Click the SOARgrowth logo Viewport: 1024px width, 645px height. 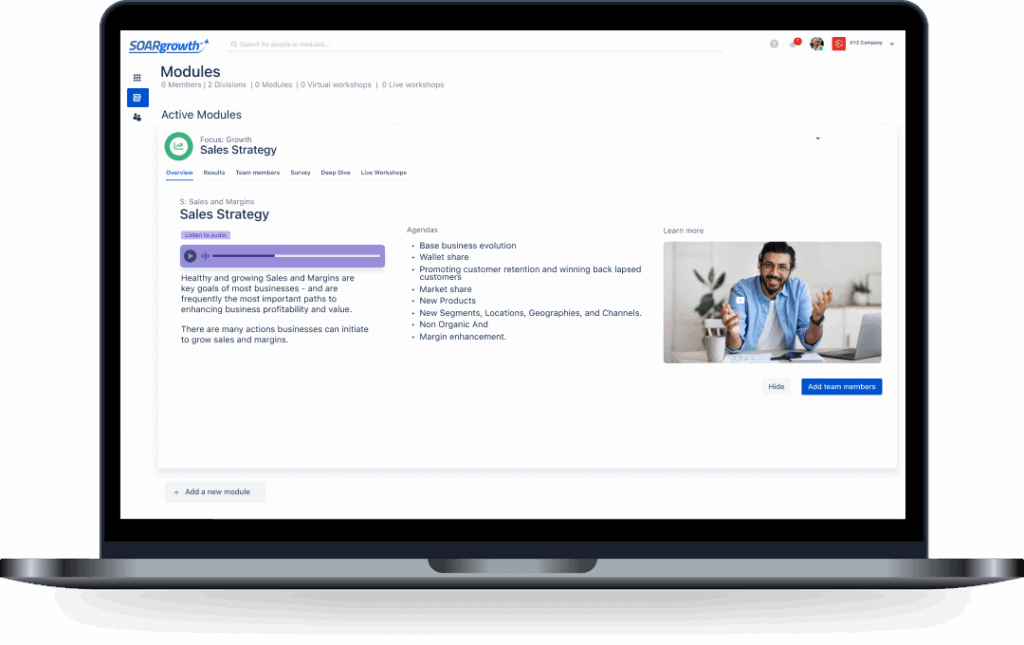point(168,45)
